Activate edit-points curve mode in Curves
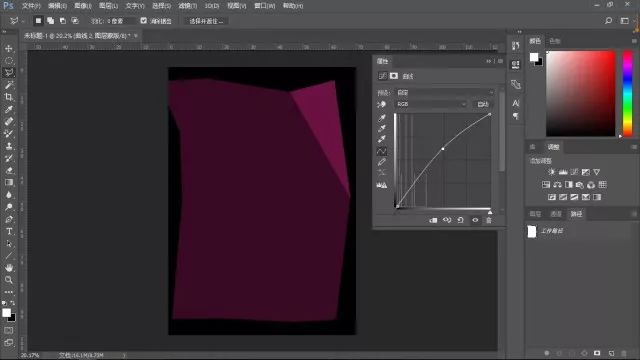This screenshot has width=640, height=360. pyautogui.click(x=382, y=151)
